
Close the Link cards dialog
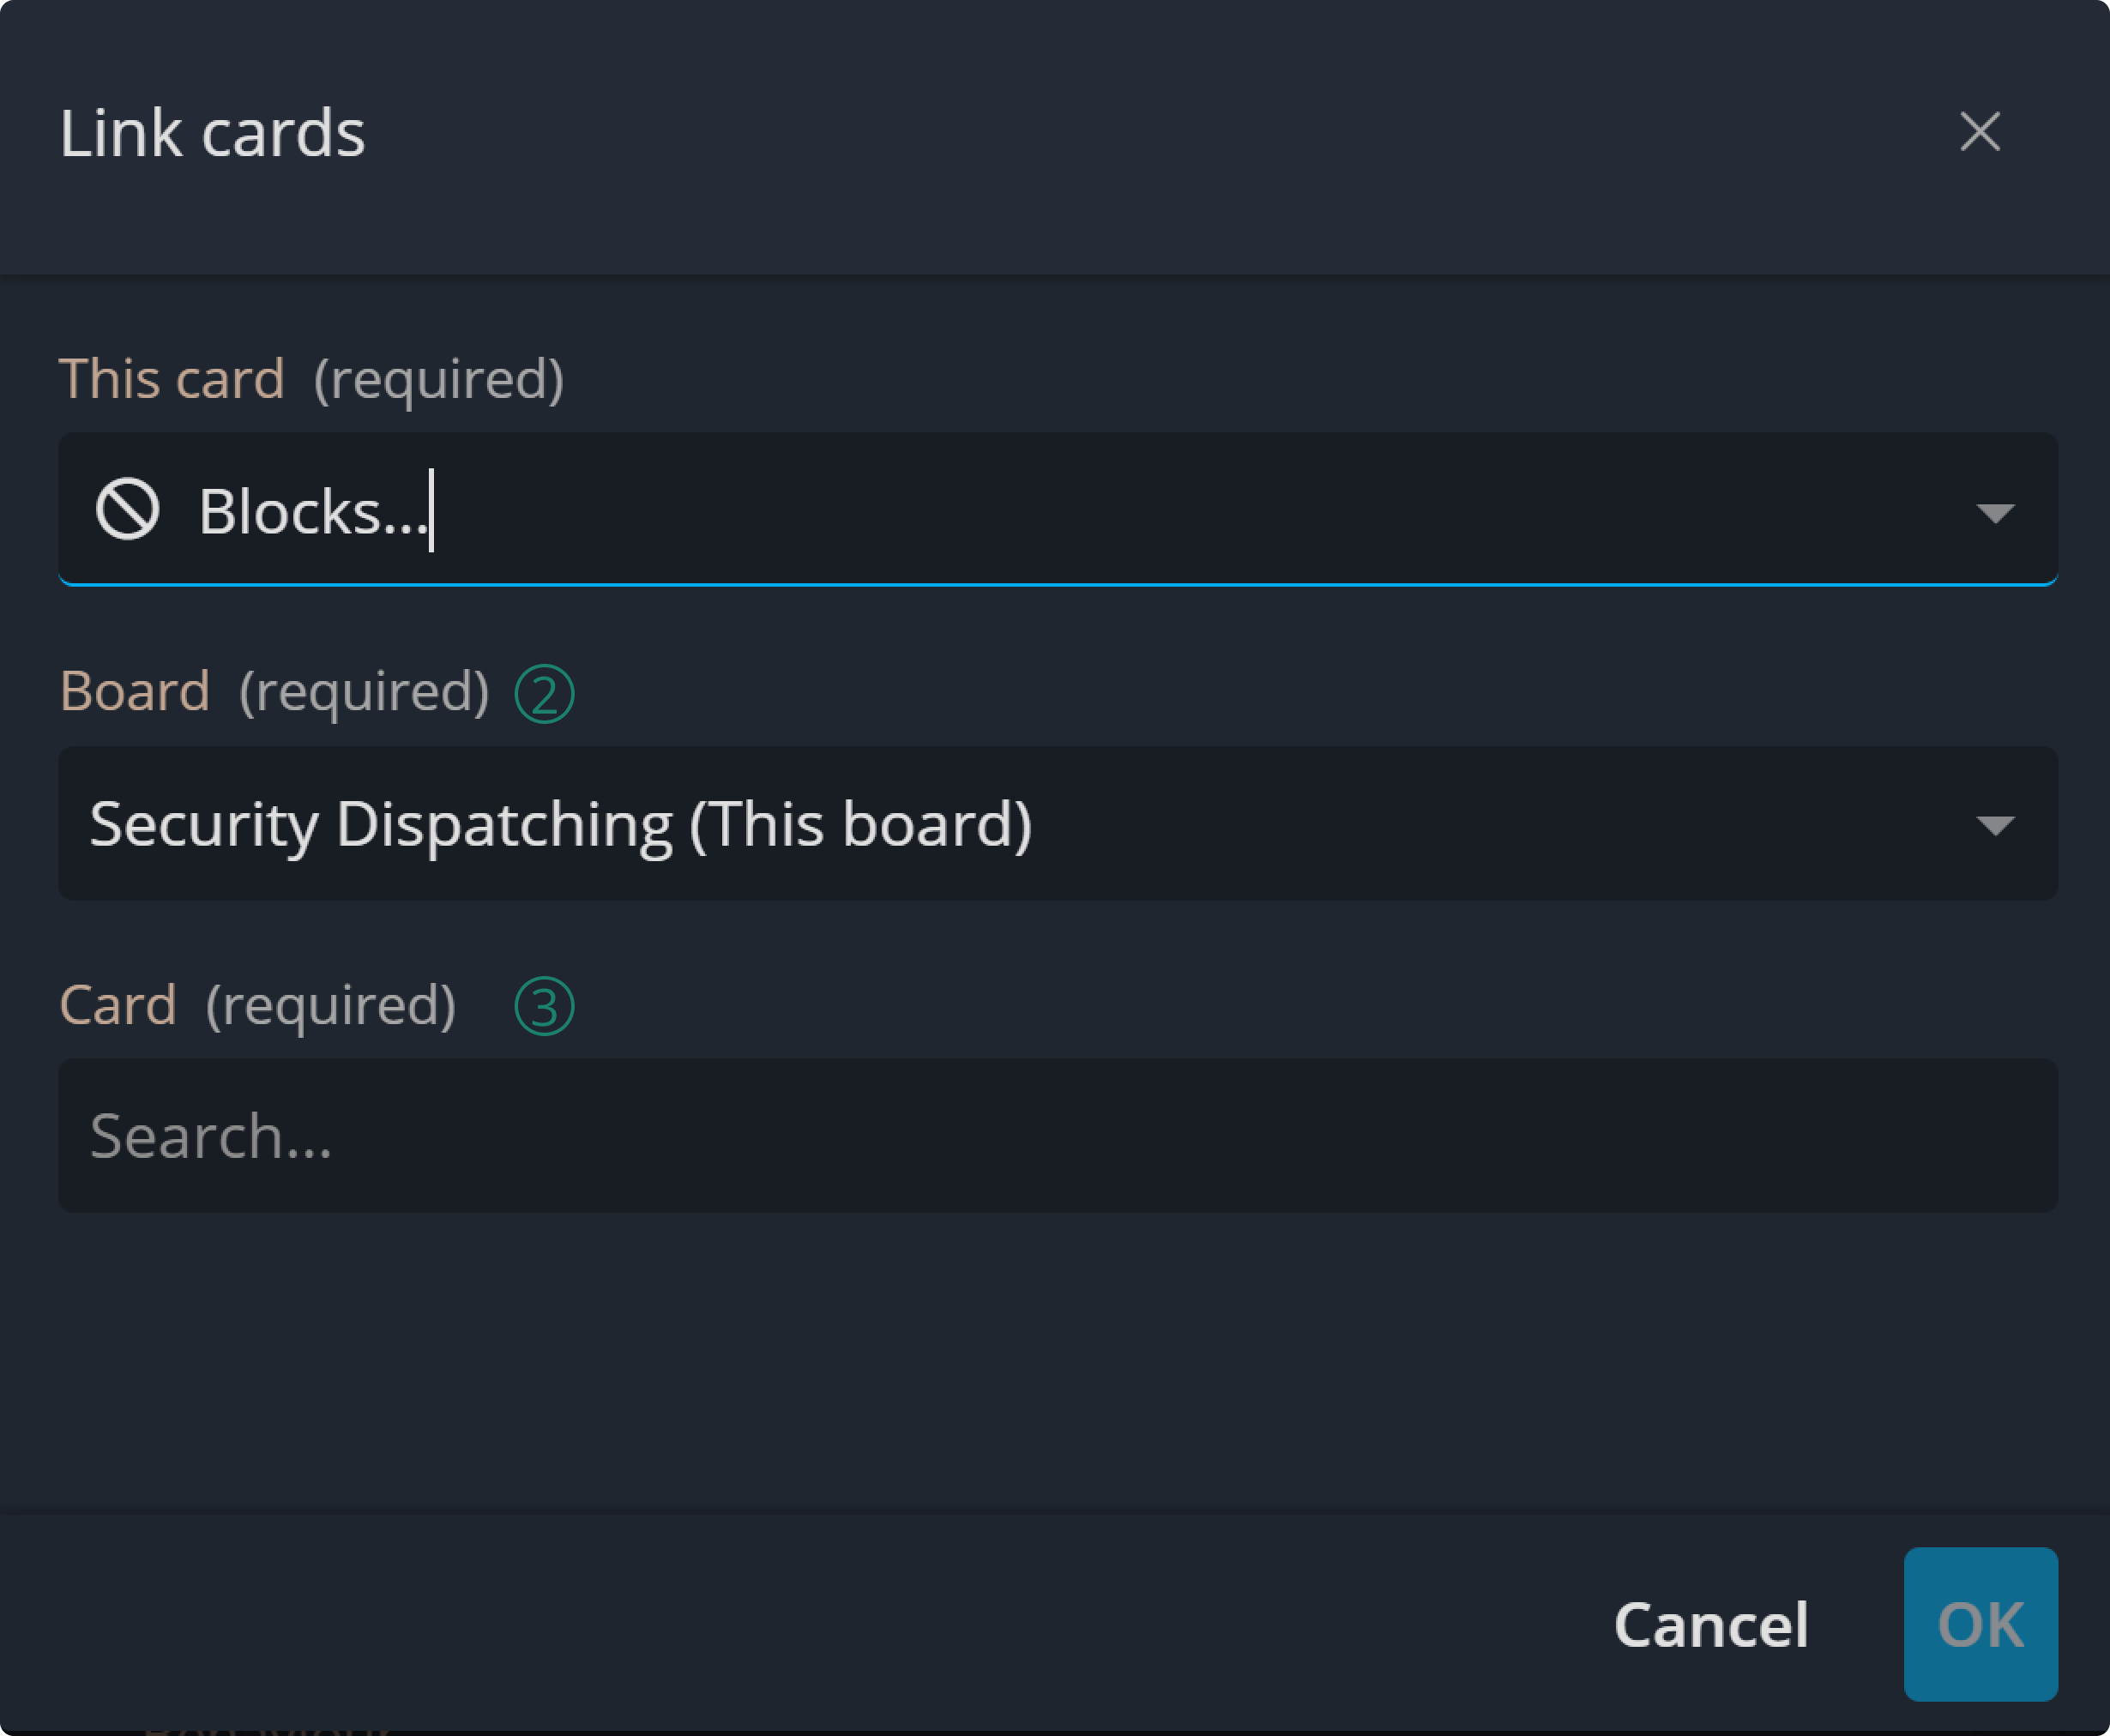click(x=1979, y=132)
